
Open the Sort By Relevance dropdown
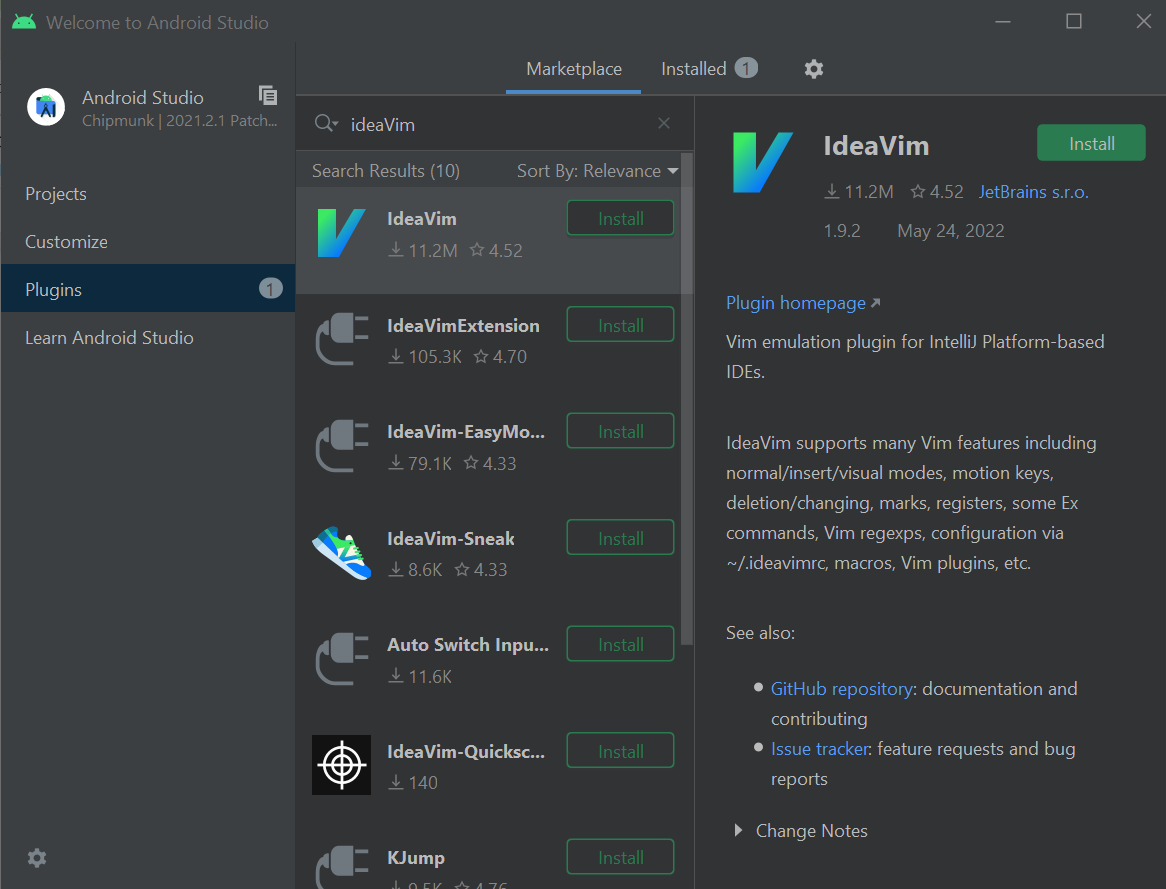tap(597, 171)
